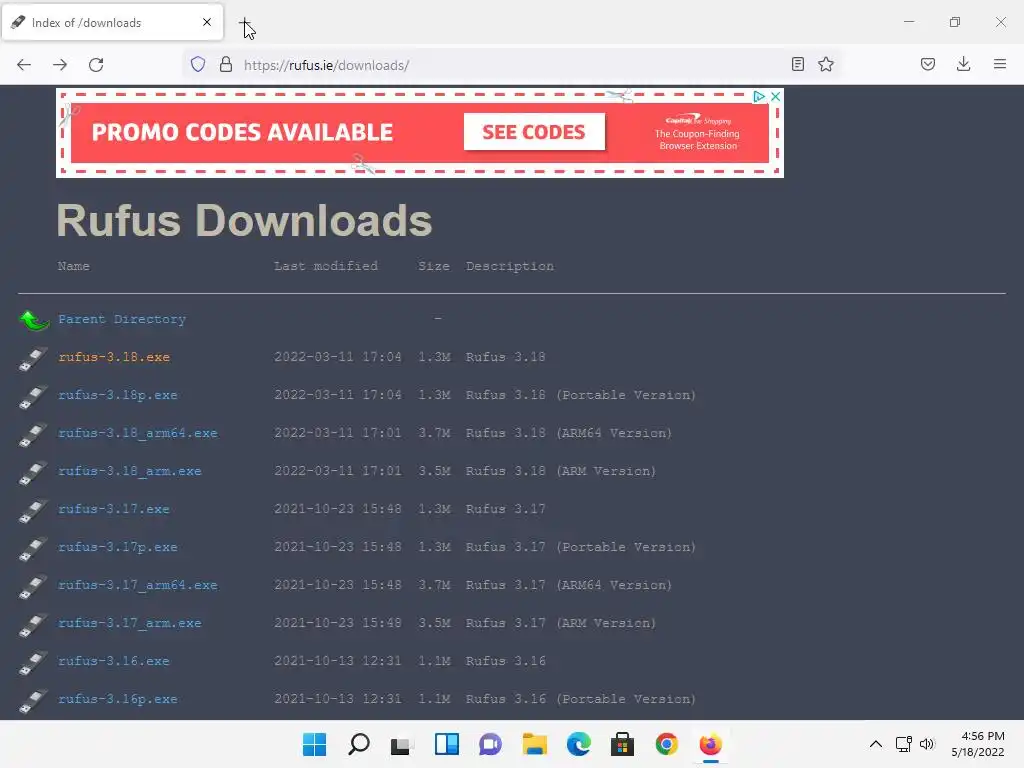Download rufus-3.17_arm64.exe

click(138, 585)
